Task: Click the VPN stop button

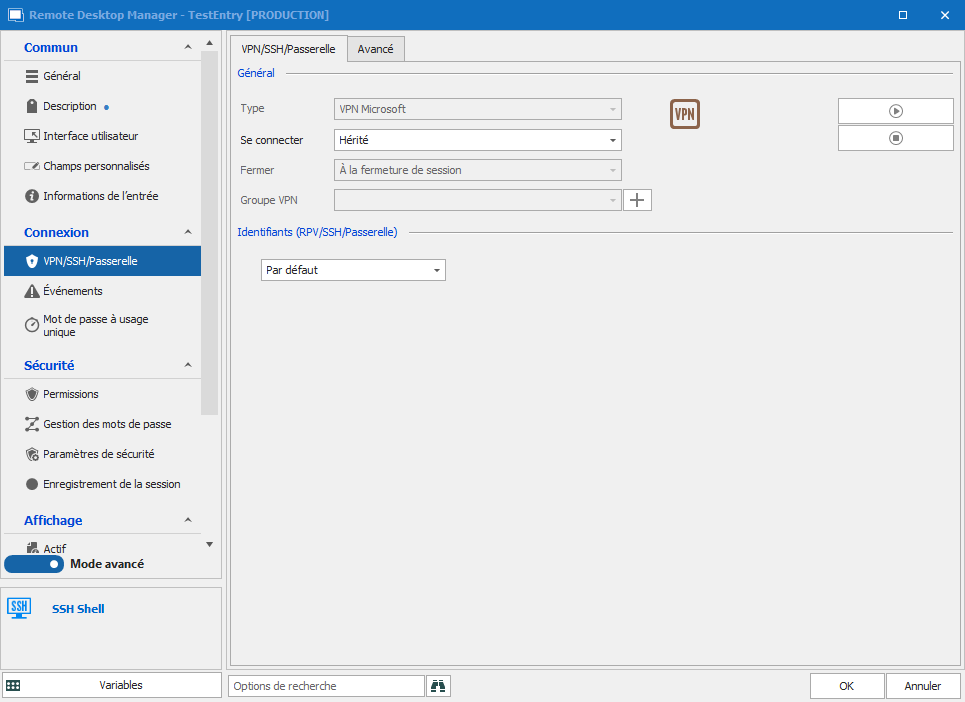Action: (895, 138)
